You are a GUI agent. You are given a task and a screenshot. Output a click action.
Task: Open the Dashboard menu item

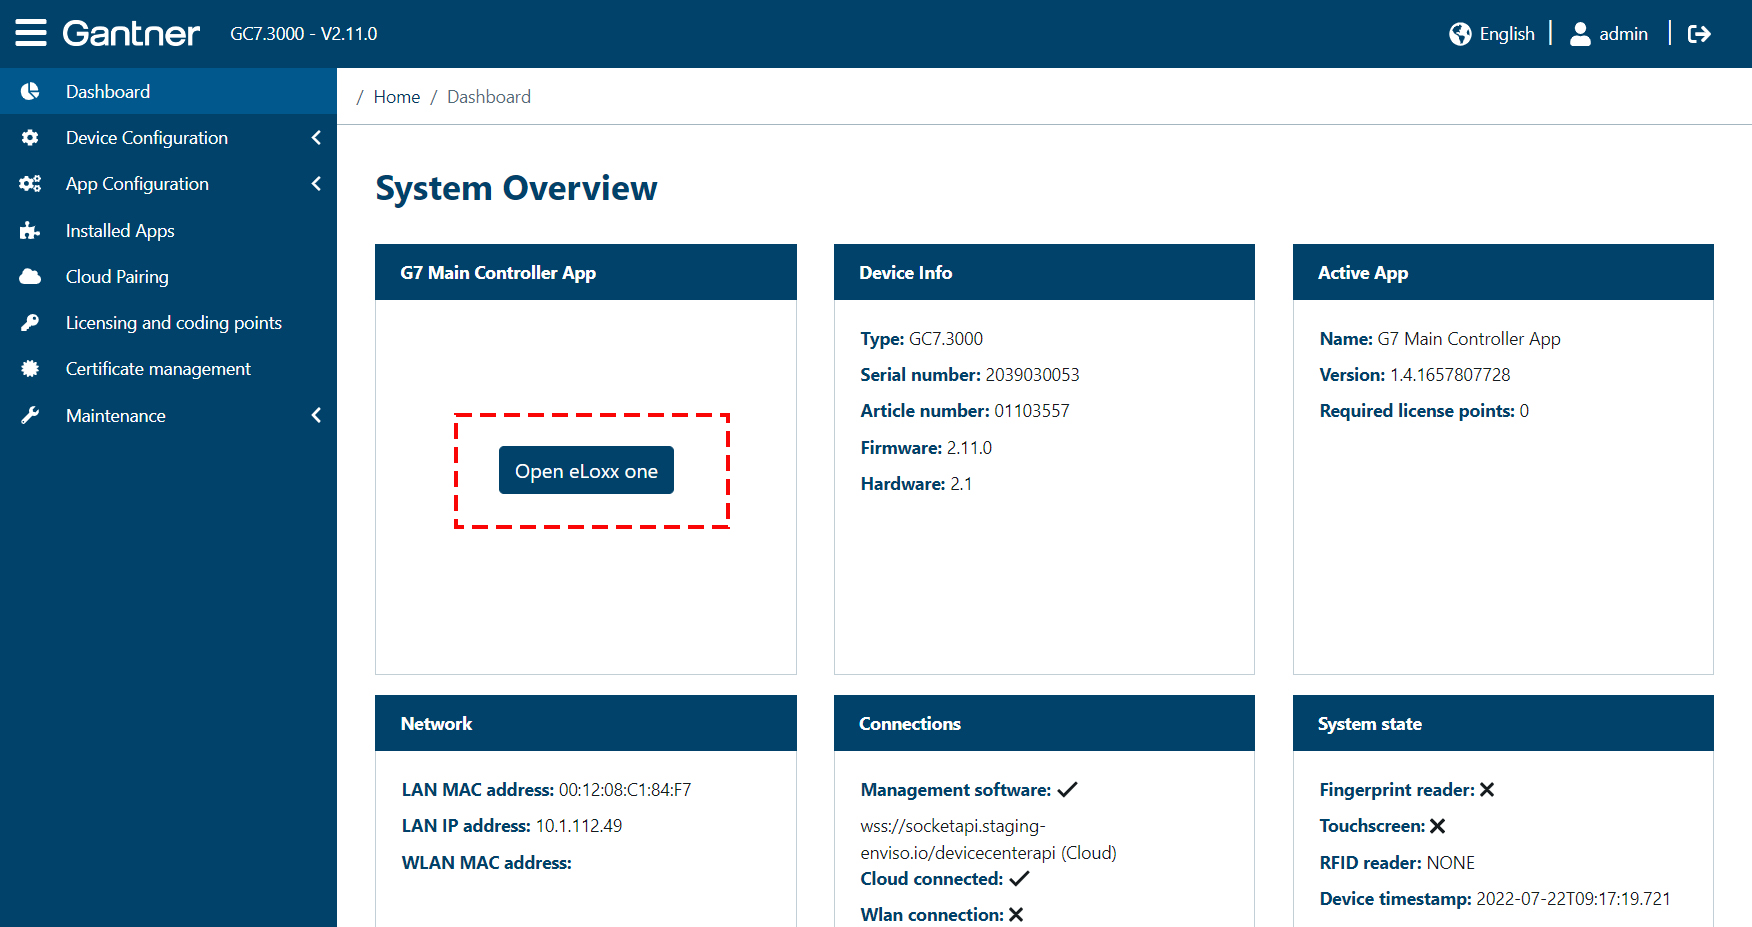coord(168,91)
